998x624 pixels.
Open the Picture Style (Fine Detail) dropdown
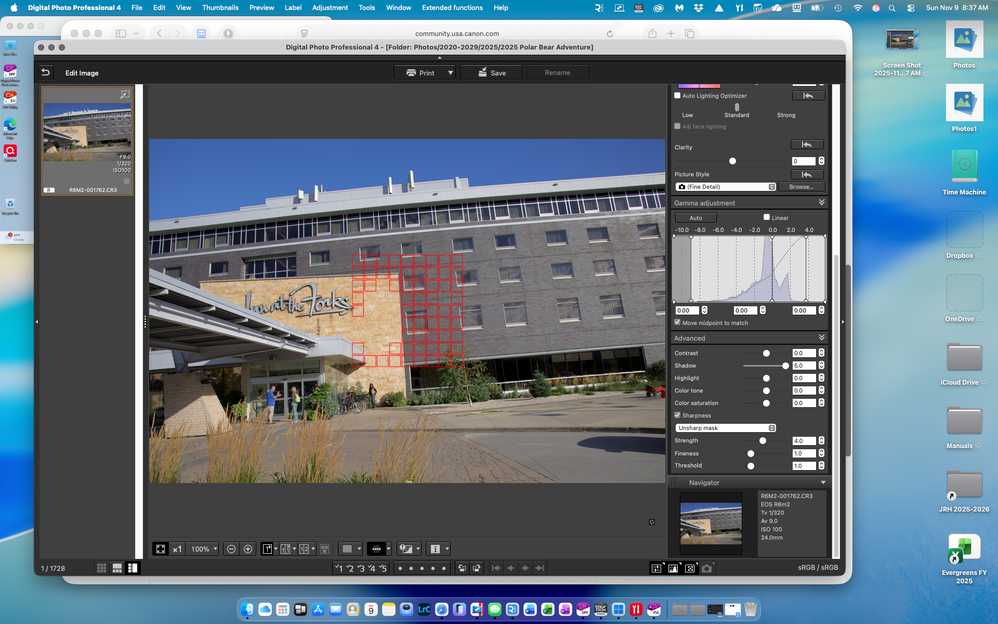pos(726,187)
